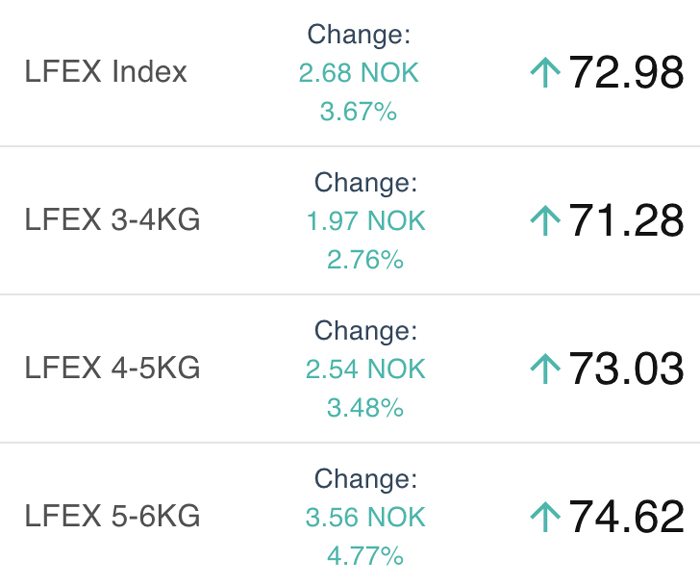Click the 72.98 index price
The height and width of the screenshot is (585, 700).
(626, 73)
